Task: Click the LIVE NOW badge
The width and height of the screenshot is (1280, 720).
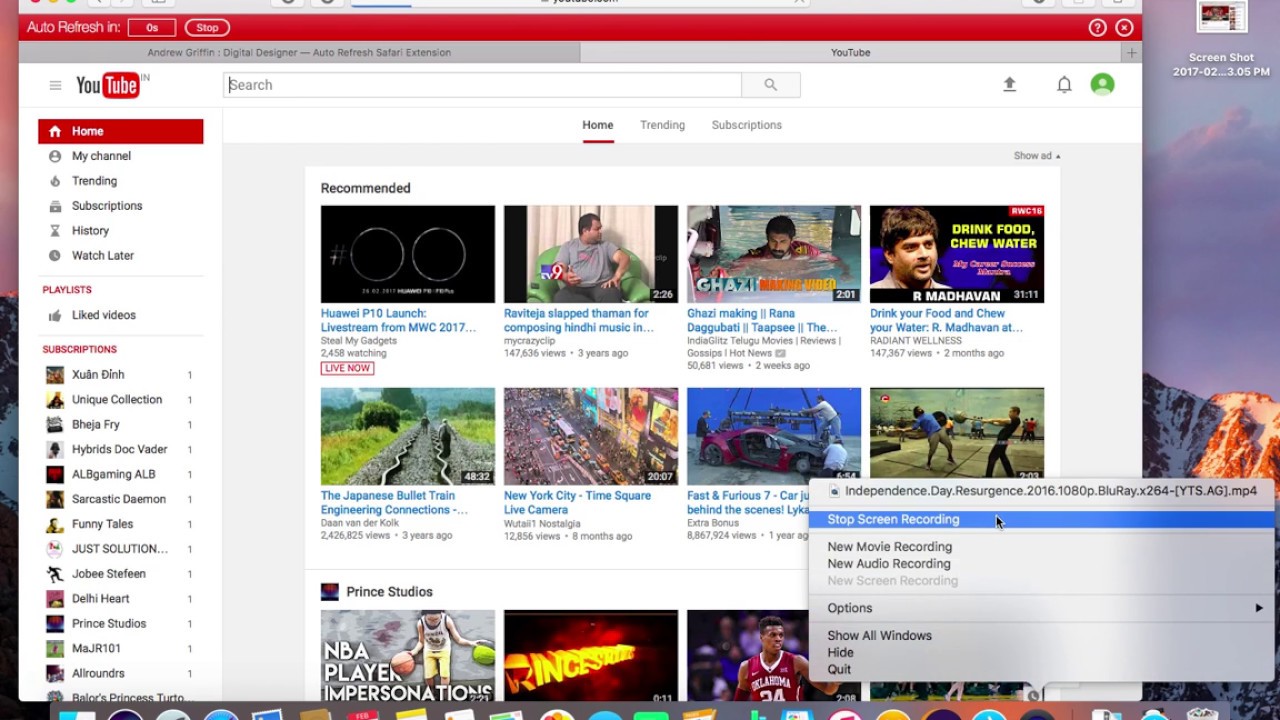Action: [x=347, y=368]
